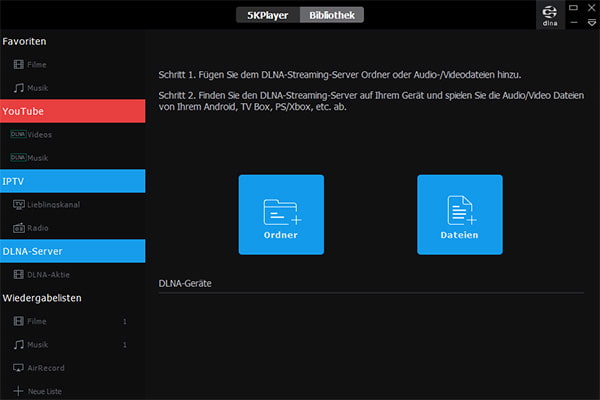Add files with the Dateien button
The height and width of the screenshot is (400, 600).
pos(460,215)
